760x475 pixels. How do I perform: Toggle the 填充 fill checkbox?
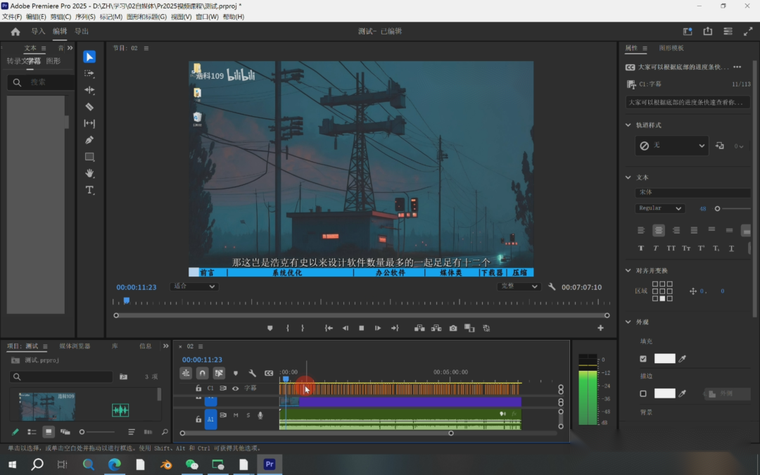[643, 359]
